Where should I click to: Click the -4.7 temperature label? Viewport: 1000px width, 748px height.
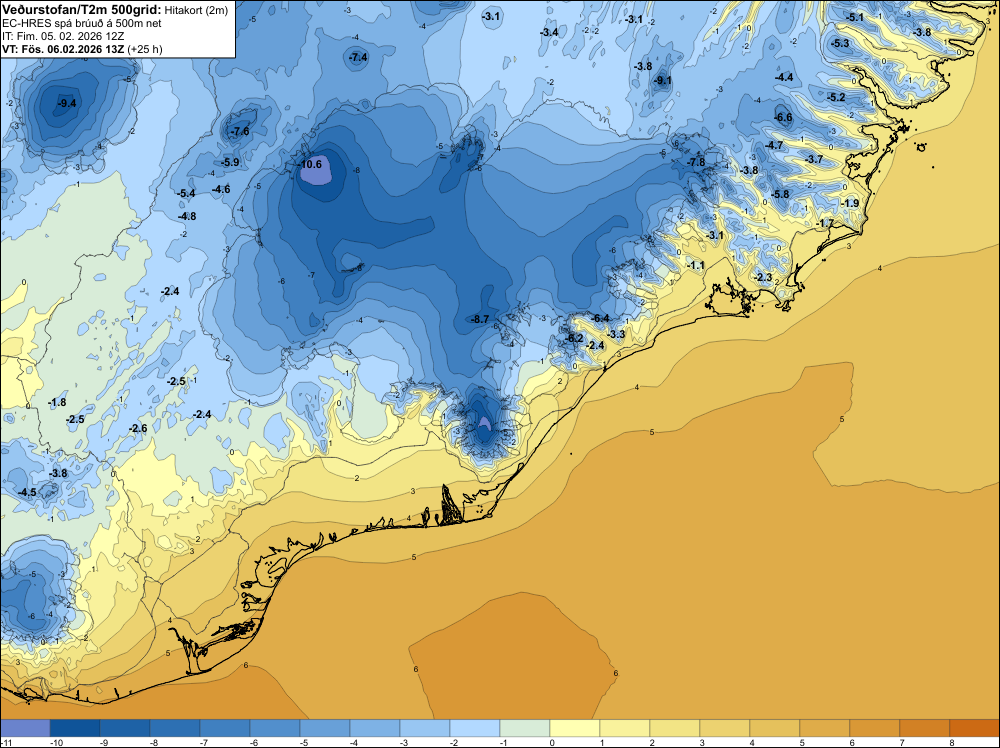pyautogui.click(x=774, y=146)
